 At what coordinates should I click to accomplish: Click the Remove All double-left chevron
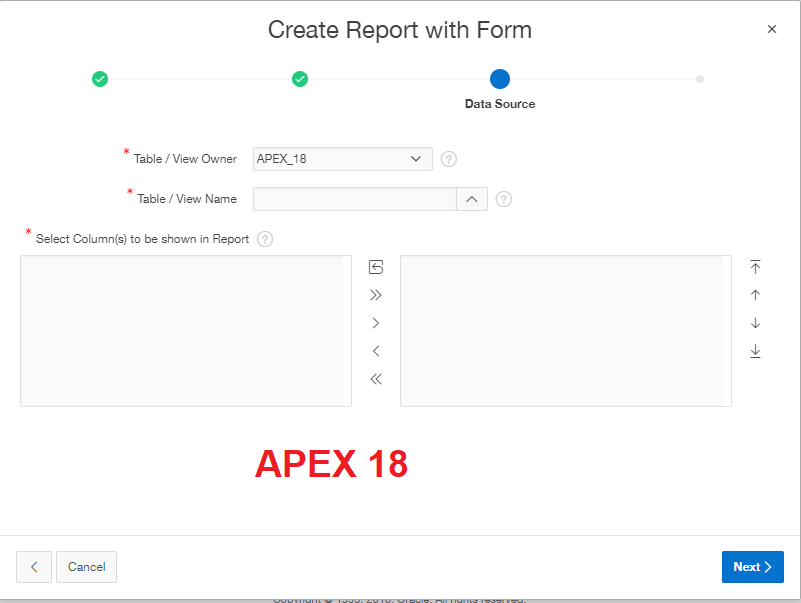click(376, 379)
